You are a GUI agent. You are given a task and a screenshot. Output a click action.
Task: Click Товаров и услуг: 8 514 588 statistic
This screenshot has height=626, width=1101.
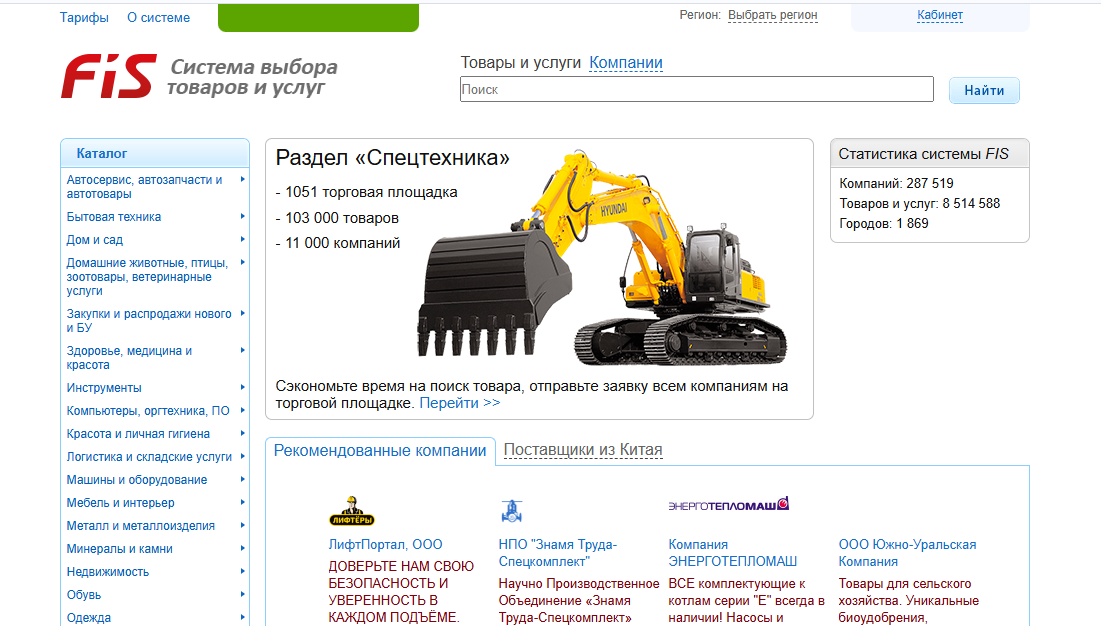[x=919, y=204]
